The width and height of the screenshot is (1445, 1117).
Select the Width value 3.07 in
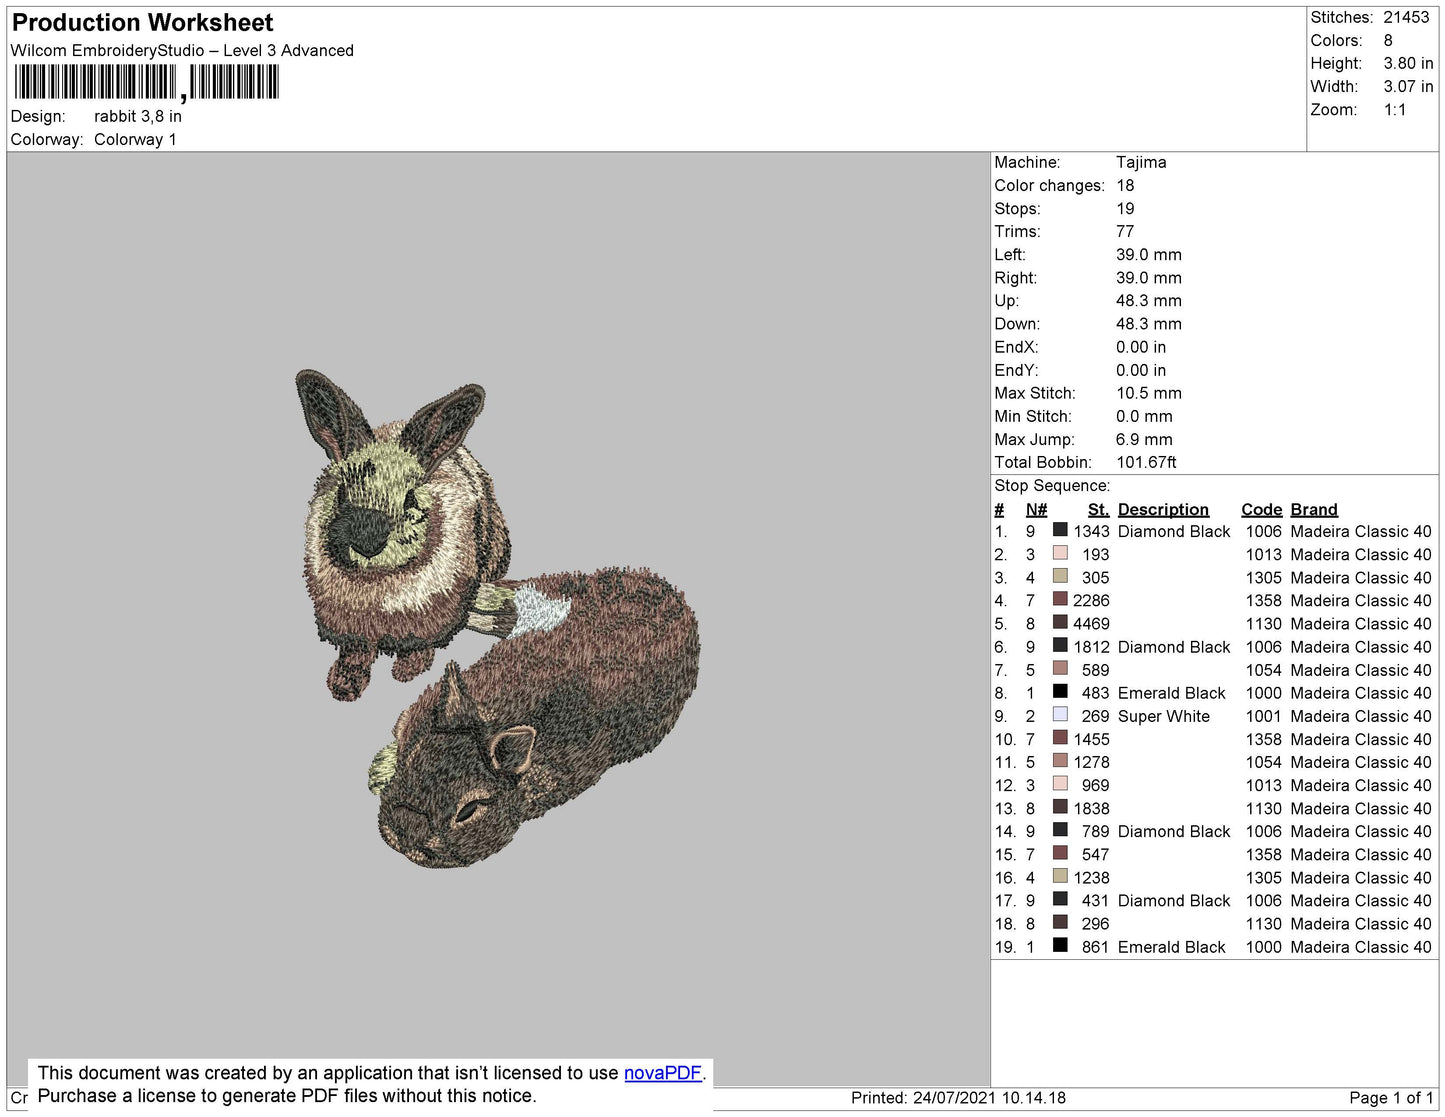(x=1408, y=87)
